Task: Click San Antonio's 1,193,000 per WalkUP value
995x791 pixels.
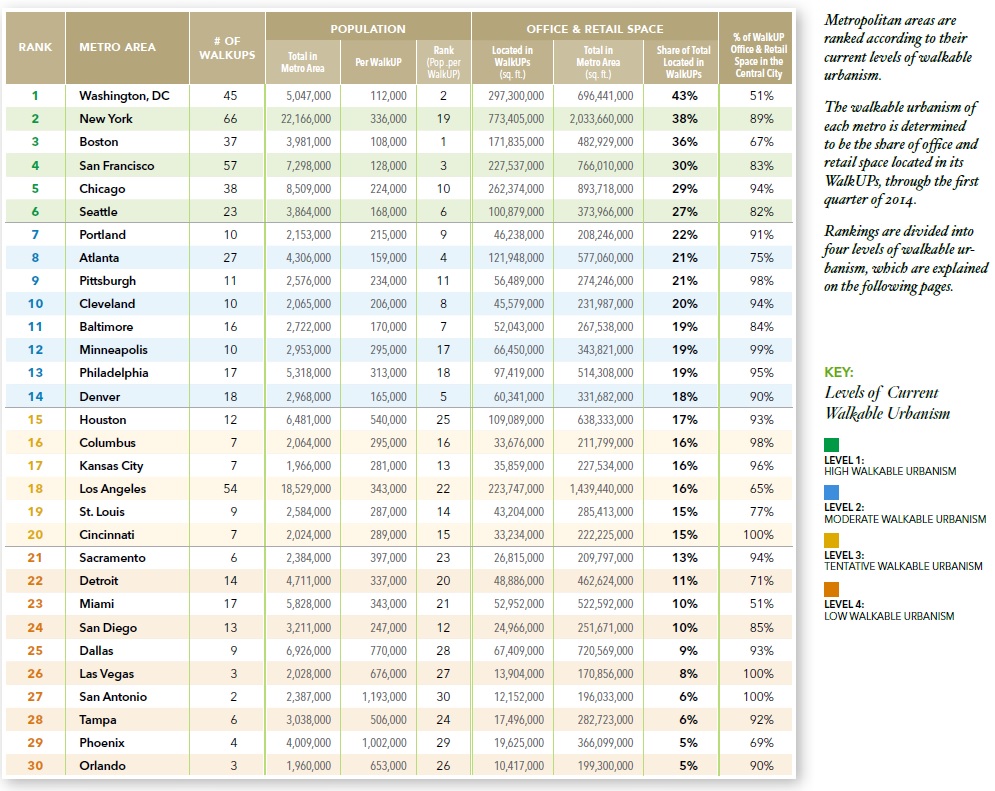Action: (385, 696)
